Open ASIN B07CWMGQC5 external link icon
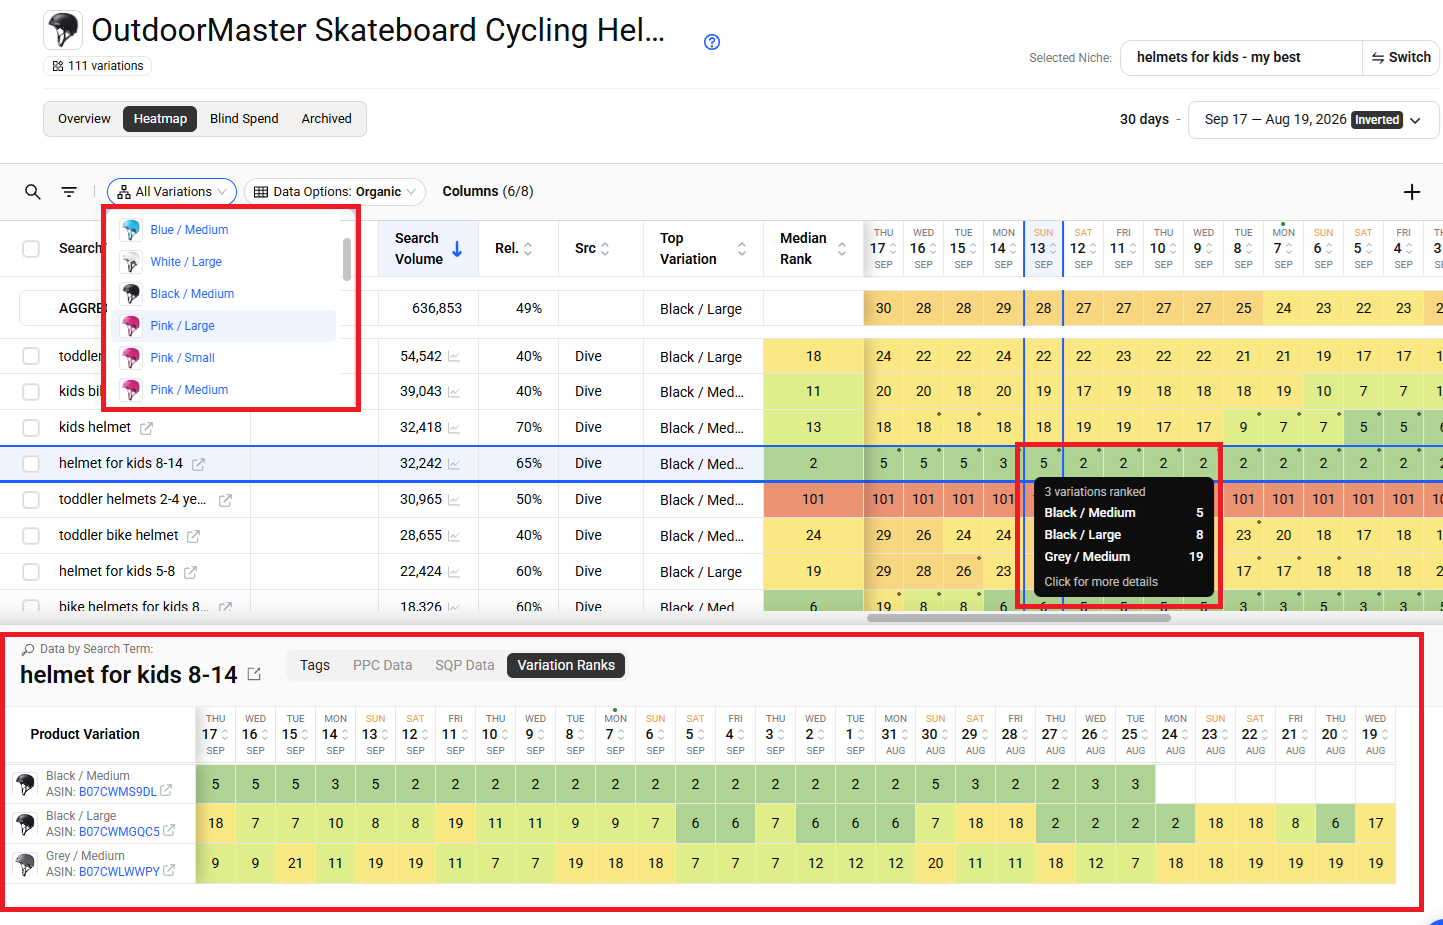The image size is (1443, 925). pos(169,831)
